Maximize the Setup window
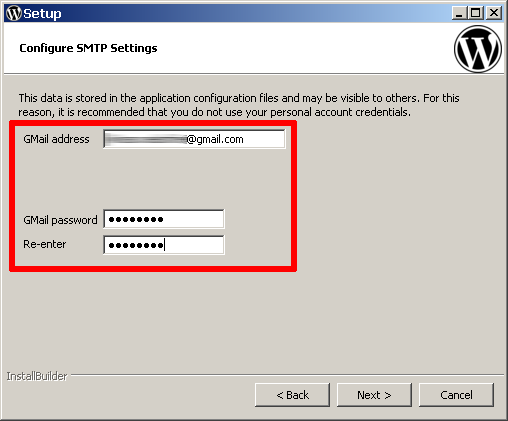The height and width of the screenshot is (421, 508). pyautogui.click(x=476, y=13)
